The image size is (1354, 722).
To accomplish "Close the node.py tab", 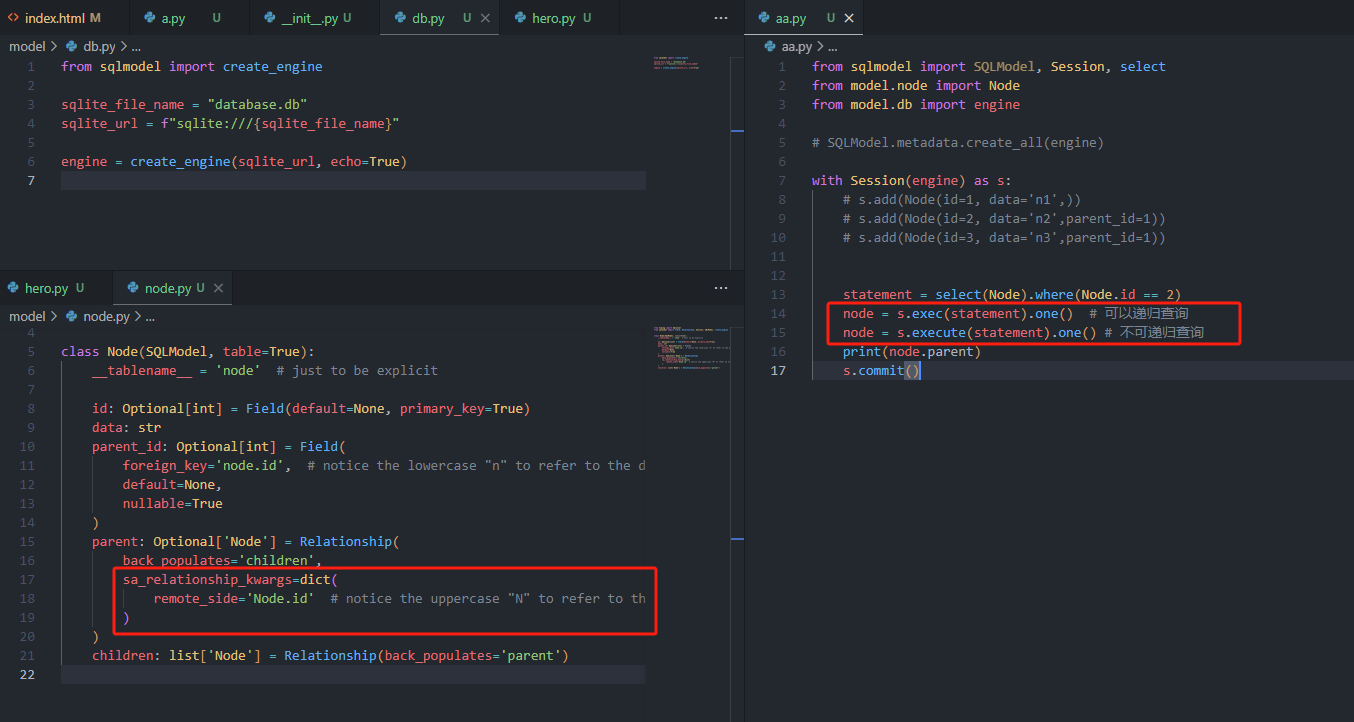I will (x=218, y=288).
